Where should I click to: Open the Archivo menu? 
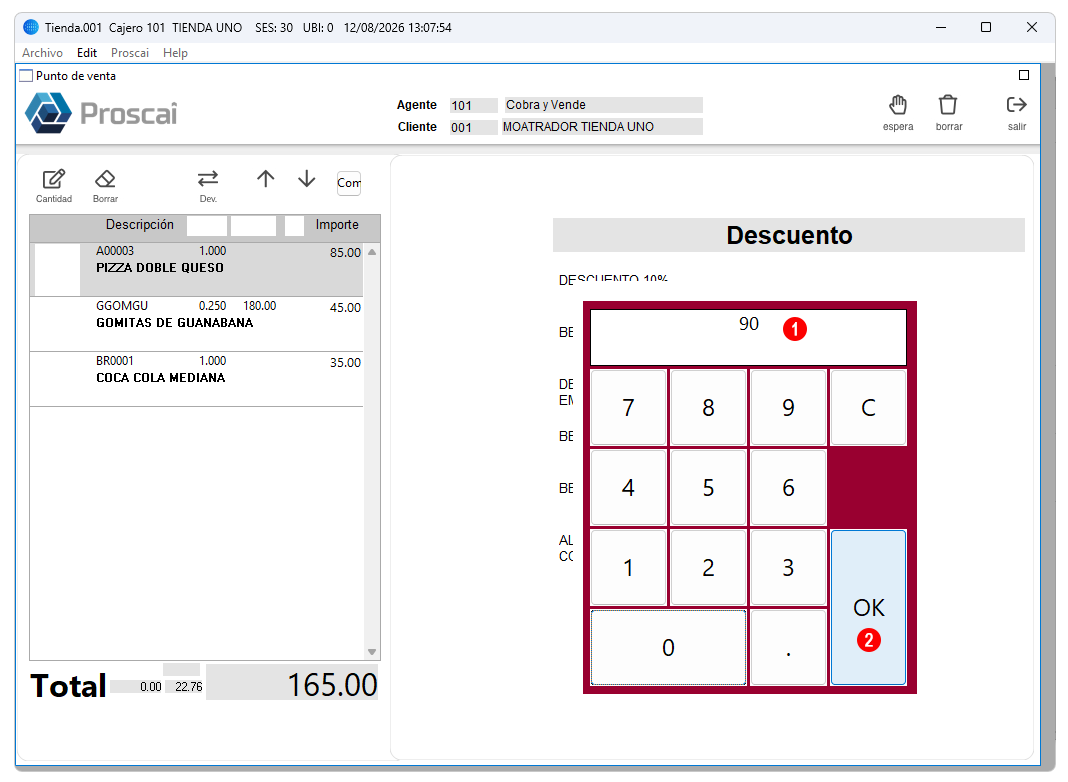(x=42, y=52)
